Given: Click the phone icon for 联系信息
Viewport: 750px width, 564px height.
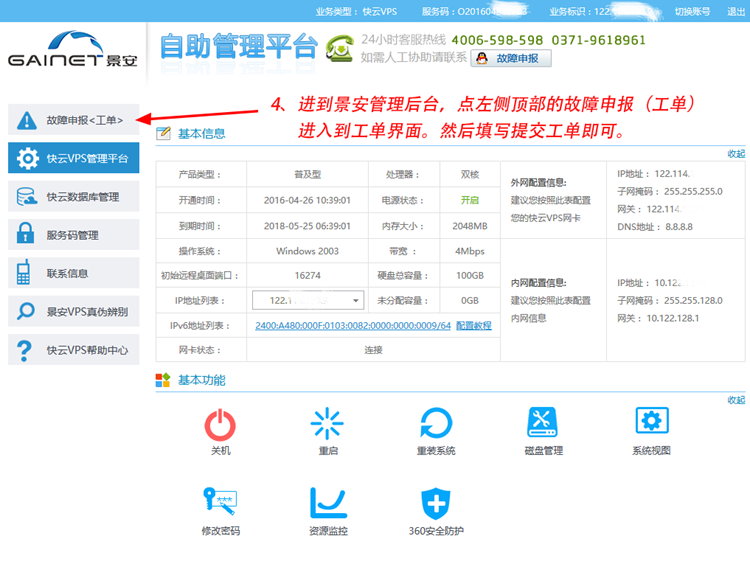Looking at the screenshot, I should pyautogui.click(x=23, y=272).
